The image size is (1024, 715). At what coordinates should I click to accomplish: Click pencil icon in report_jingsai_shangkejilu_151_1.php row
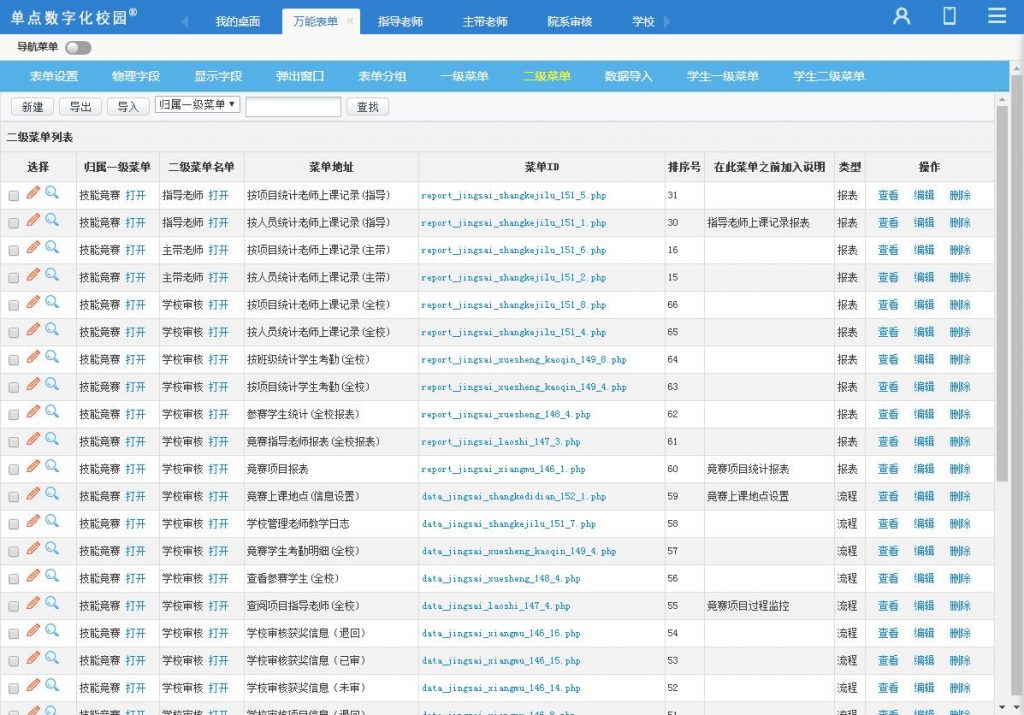pos(33,220)
